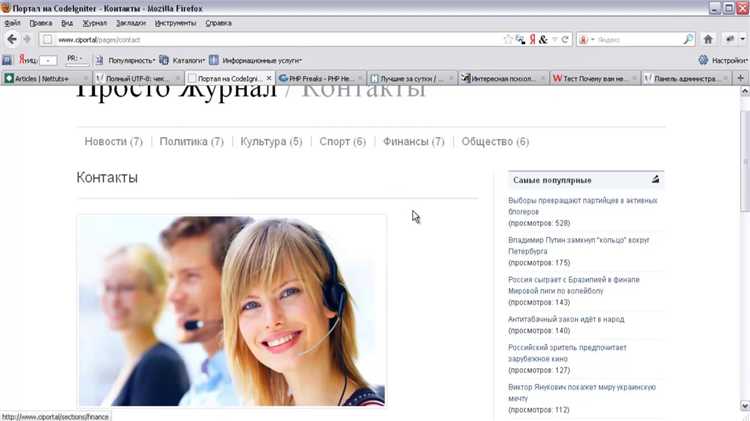This screenshot has height=421, width=750.
Task: Open the Финансы (7) section
Action: (414, 142)
